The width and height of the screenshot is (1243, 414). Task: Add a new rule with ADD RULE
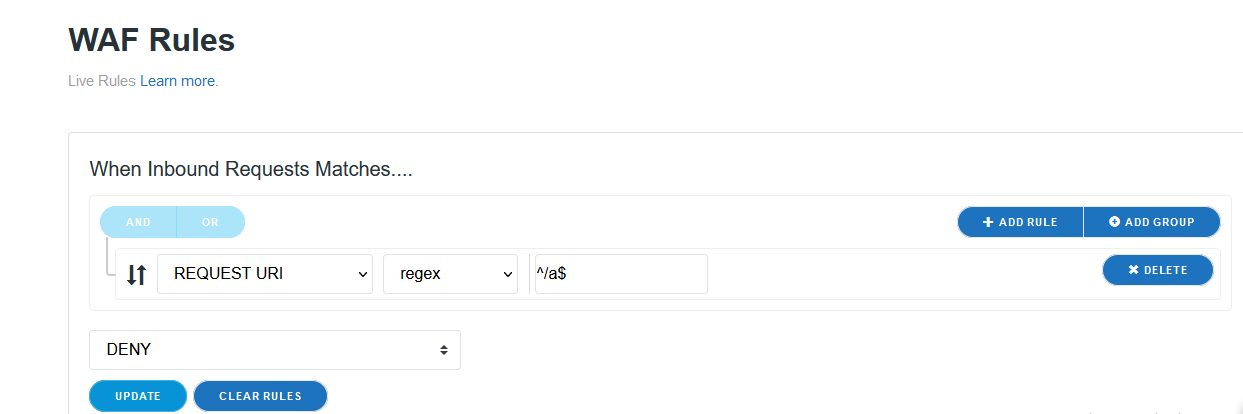[1020, 222]
